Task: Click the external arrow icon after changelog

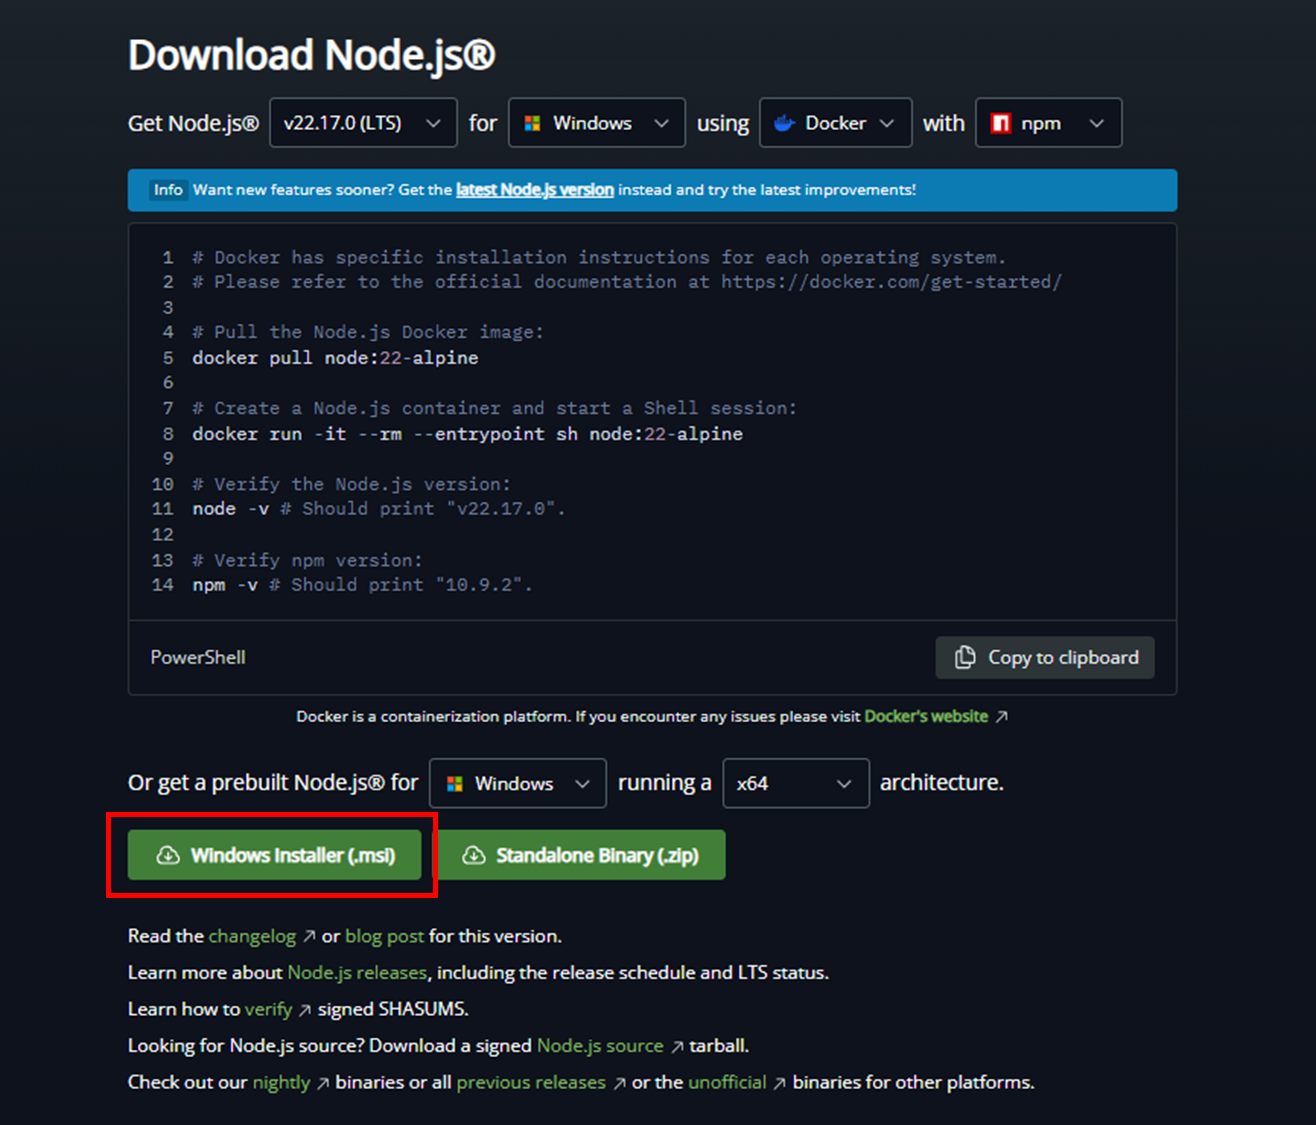Action: coord(309,937)
